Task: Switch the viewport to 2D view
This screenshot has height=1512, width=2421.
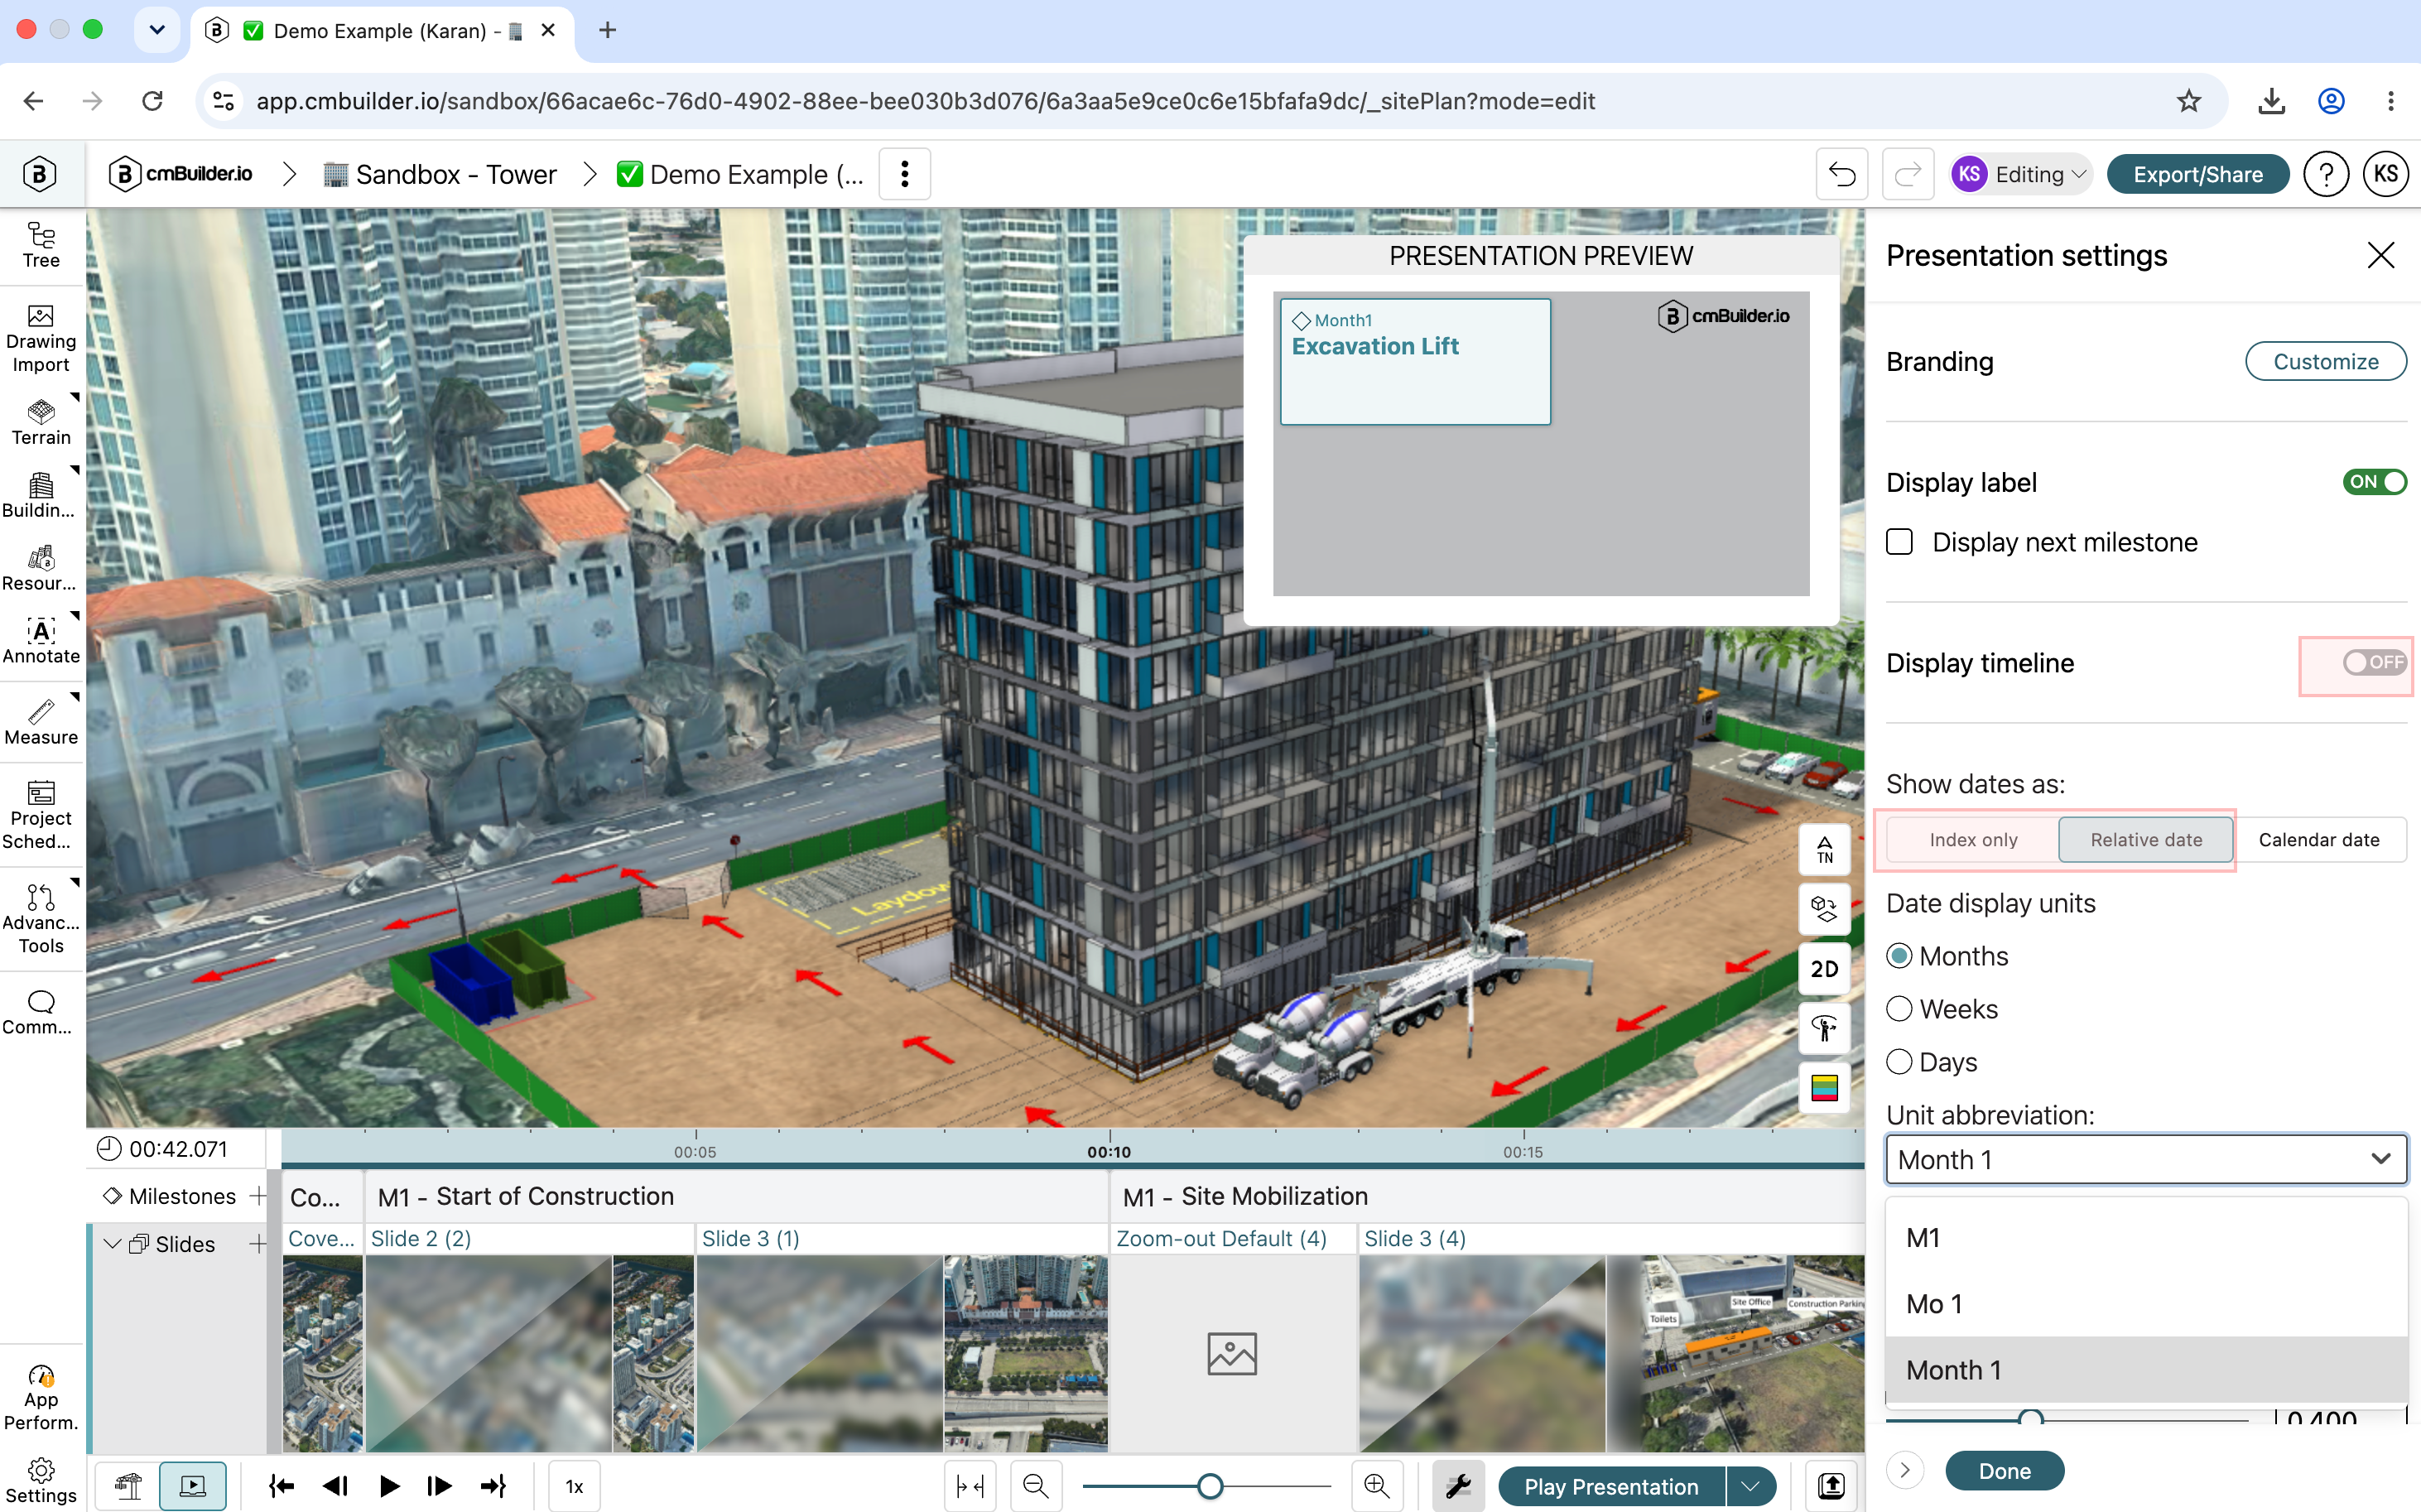Action: pyautogui.click(x=1824, y=968)
